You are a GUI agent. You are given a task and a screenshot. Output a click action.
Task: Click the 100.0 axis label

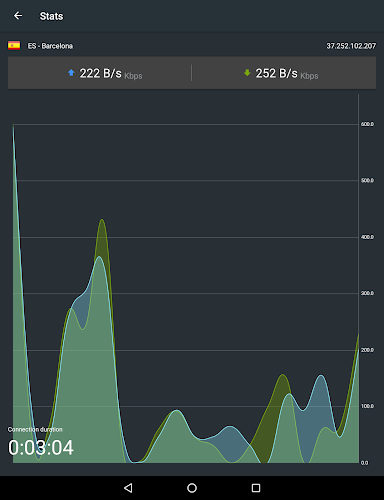pyautogui.click(x=367, y=406)
